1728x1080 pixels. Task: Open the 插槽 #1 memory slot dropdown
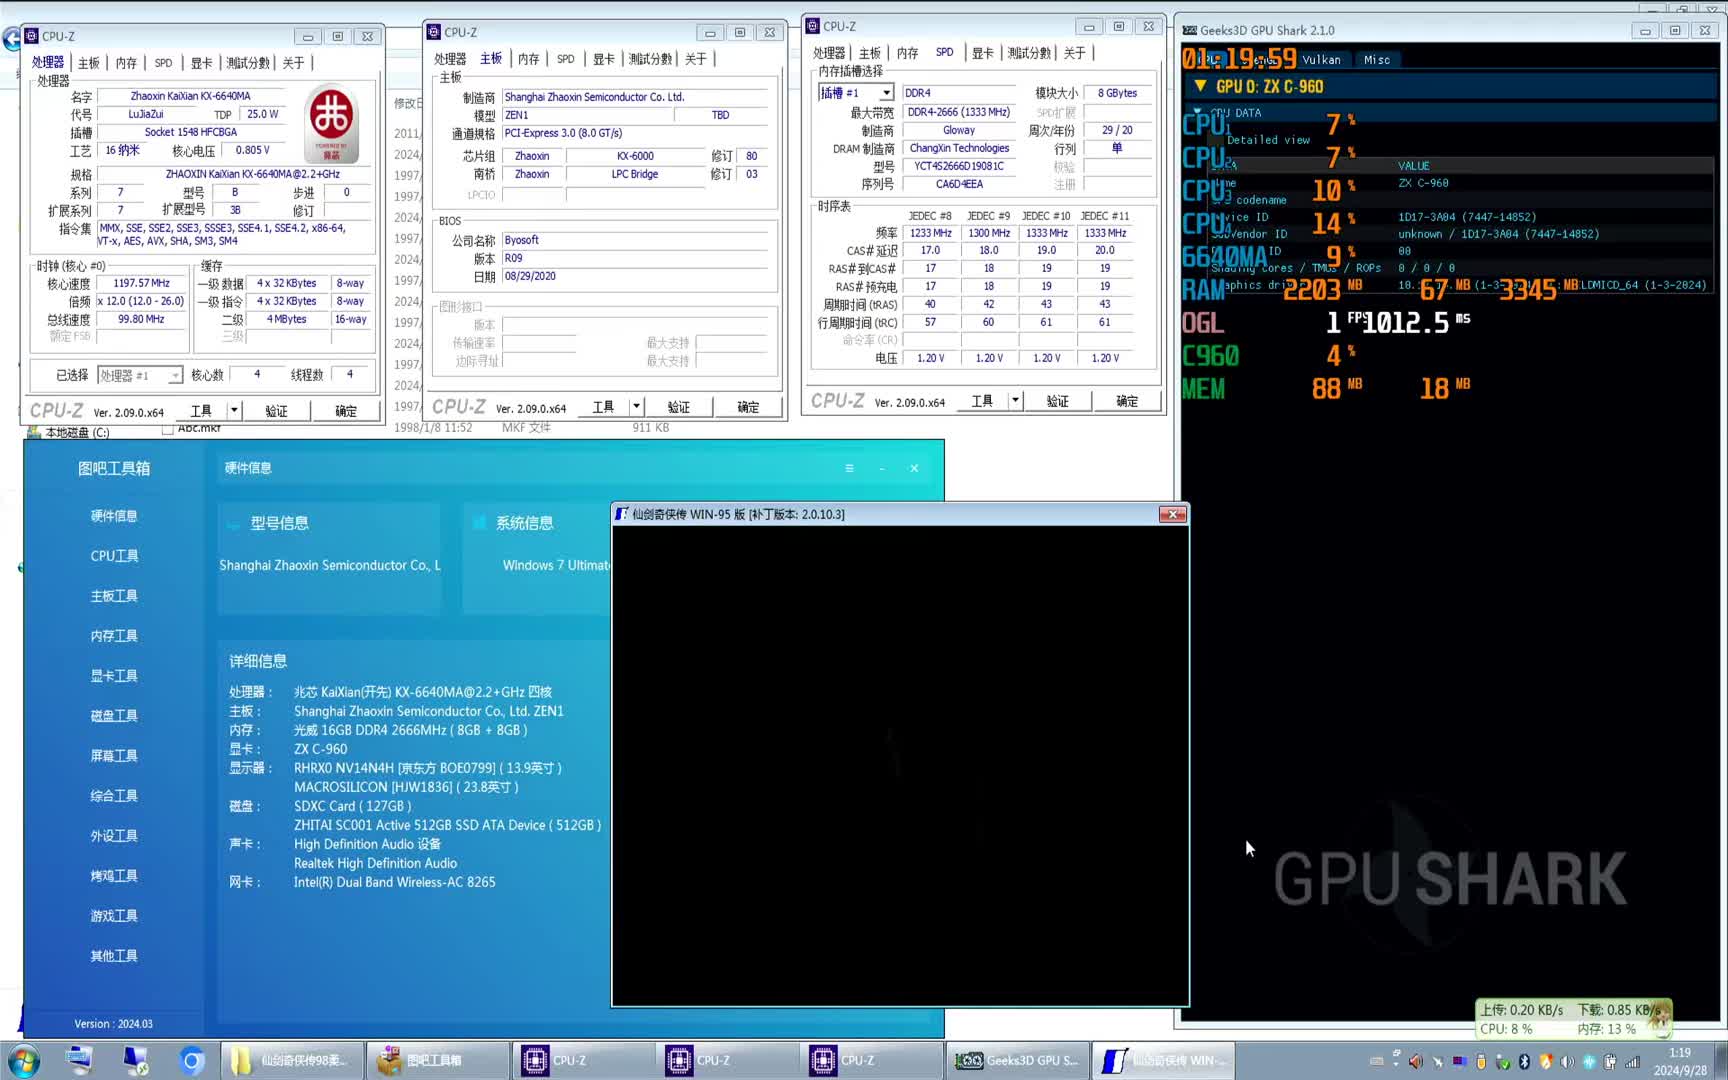click(x=886, y=93)
